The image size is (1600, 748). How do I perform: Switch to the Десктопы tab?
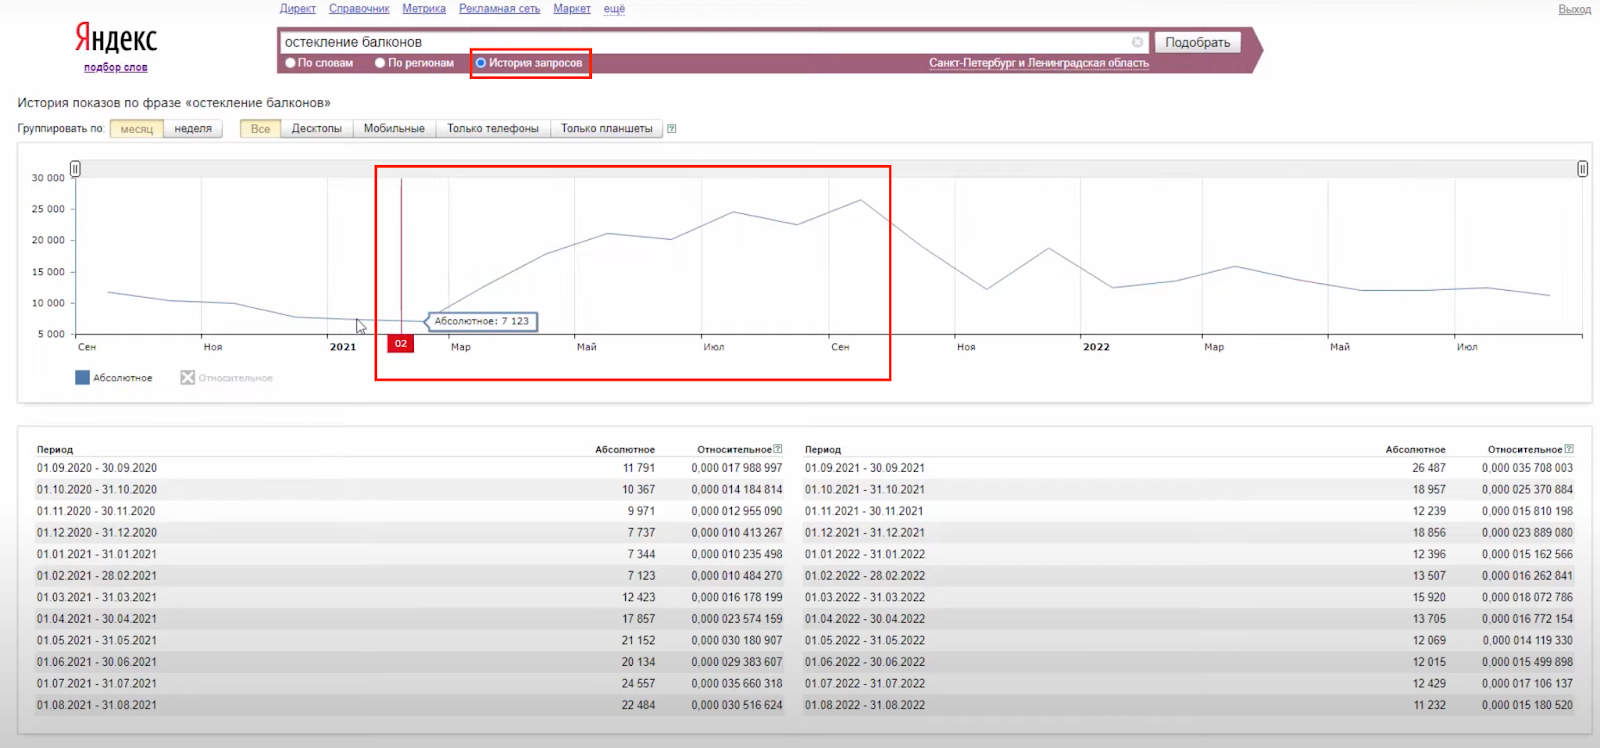tap(316, 129)
